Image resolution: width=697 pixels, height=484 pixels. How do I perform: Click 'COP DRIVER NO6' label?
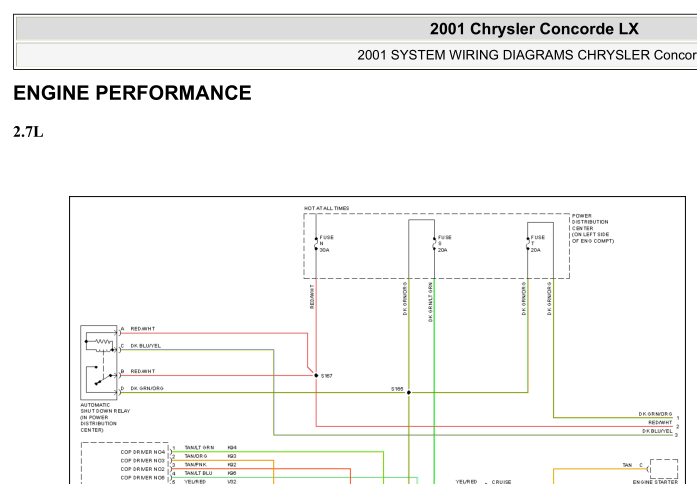[x=143, y=478]
